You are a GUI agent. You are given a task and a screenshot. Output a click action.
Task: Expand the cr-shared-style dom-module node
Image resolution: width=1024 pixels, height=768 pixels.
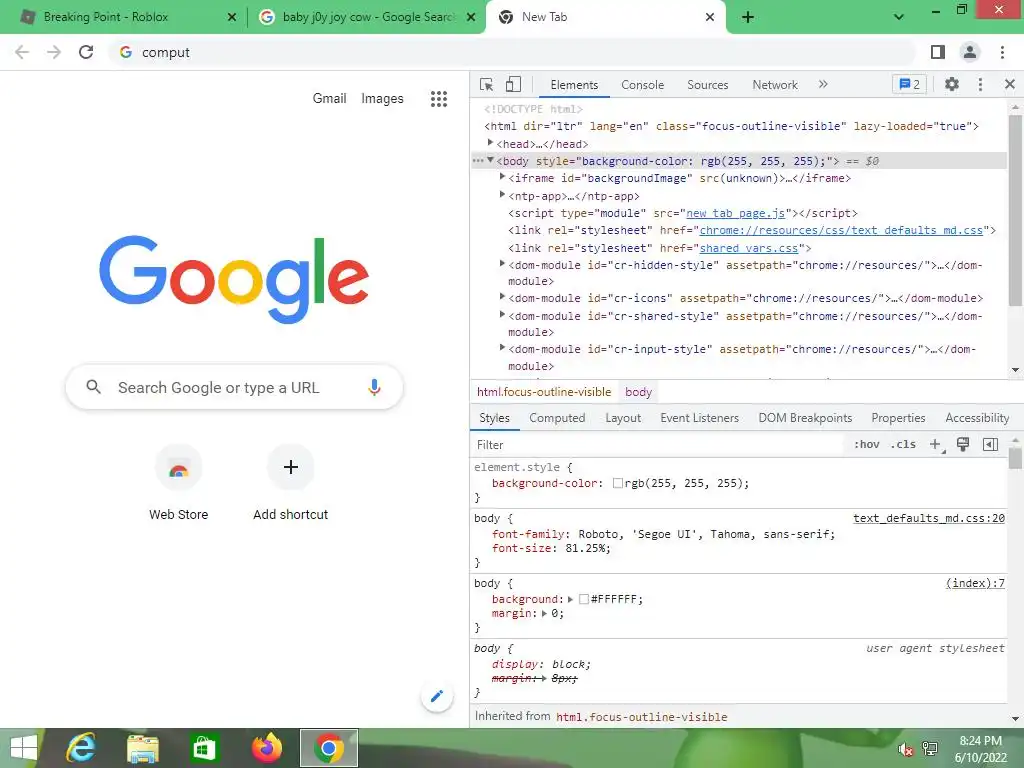[x=502, y=315]
